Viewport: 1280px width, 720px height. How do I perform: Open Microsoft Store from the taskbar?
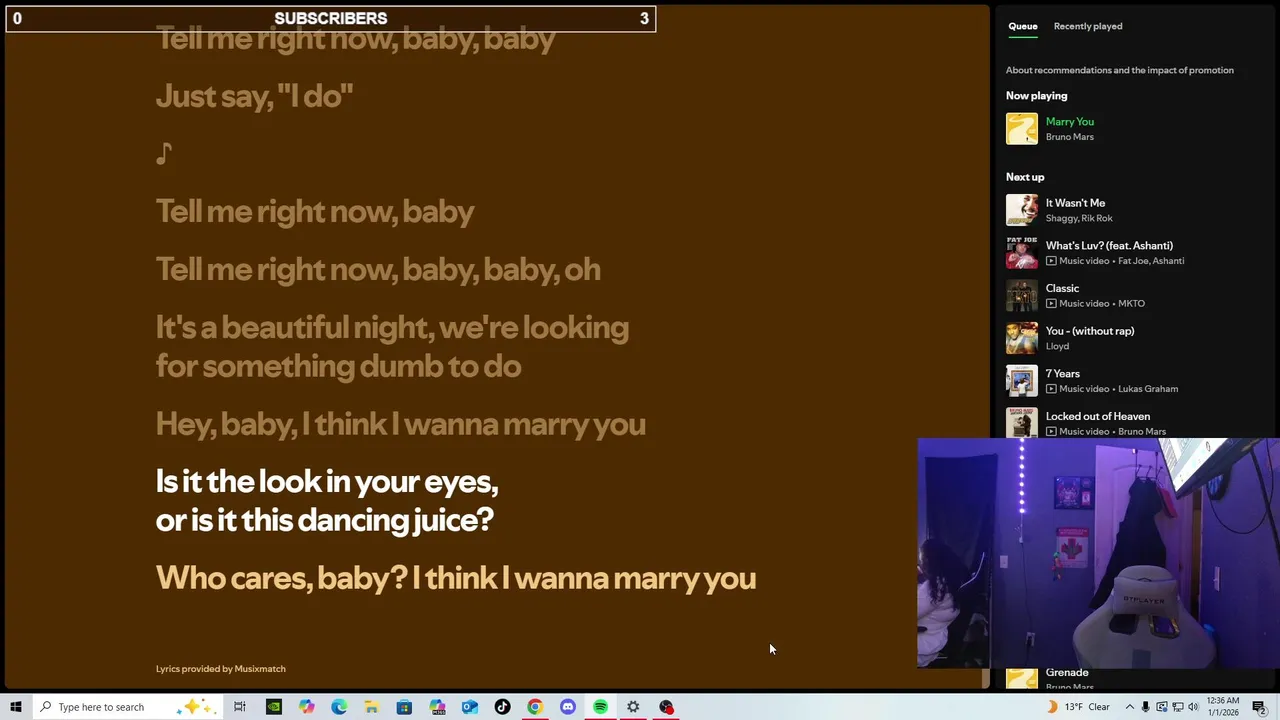pyautogui.click(x=404, y=707)
